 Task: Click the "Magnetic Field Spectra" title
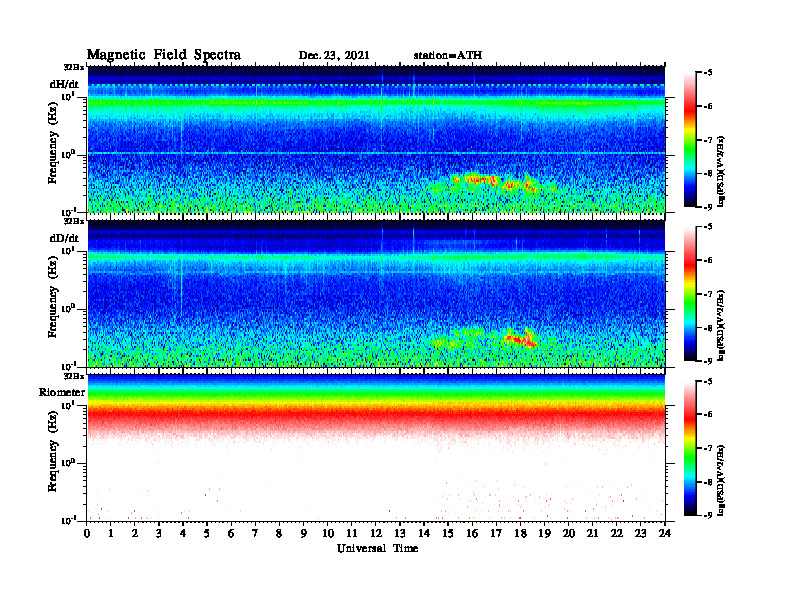point(164,55)
